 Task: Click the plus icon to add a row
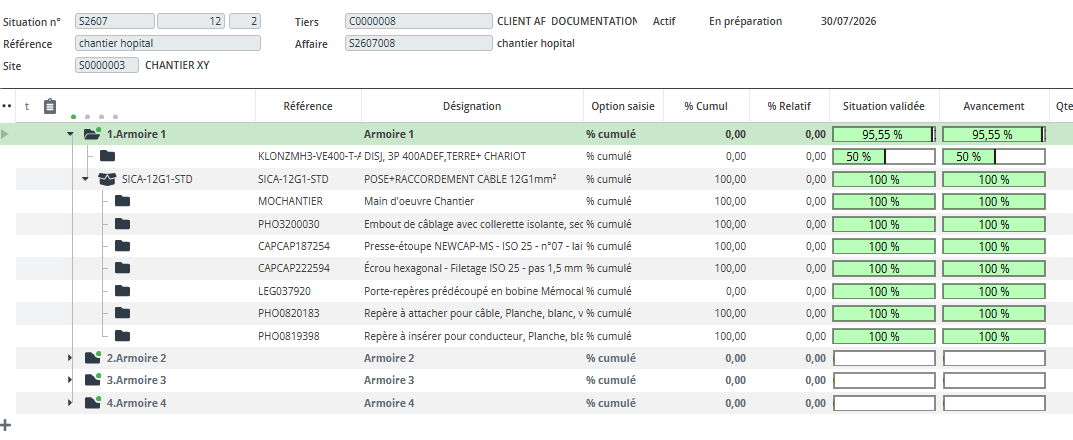tap(6, 424)
